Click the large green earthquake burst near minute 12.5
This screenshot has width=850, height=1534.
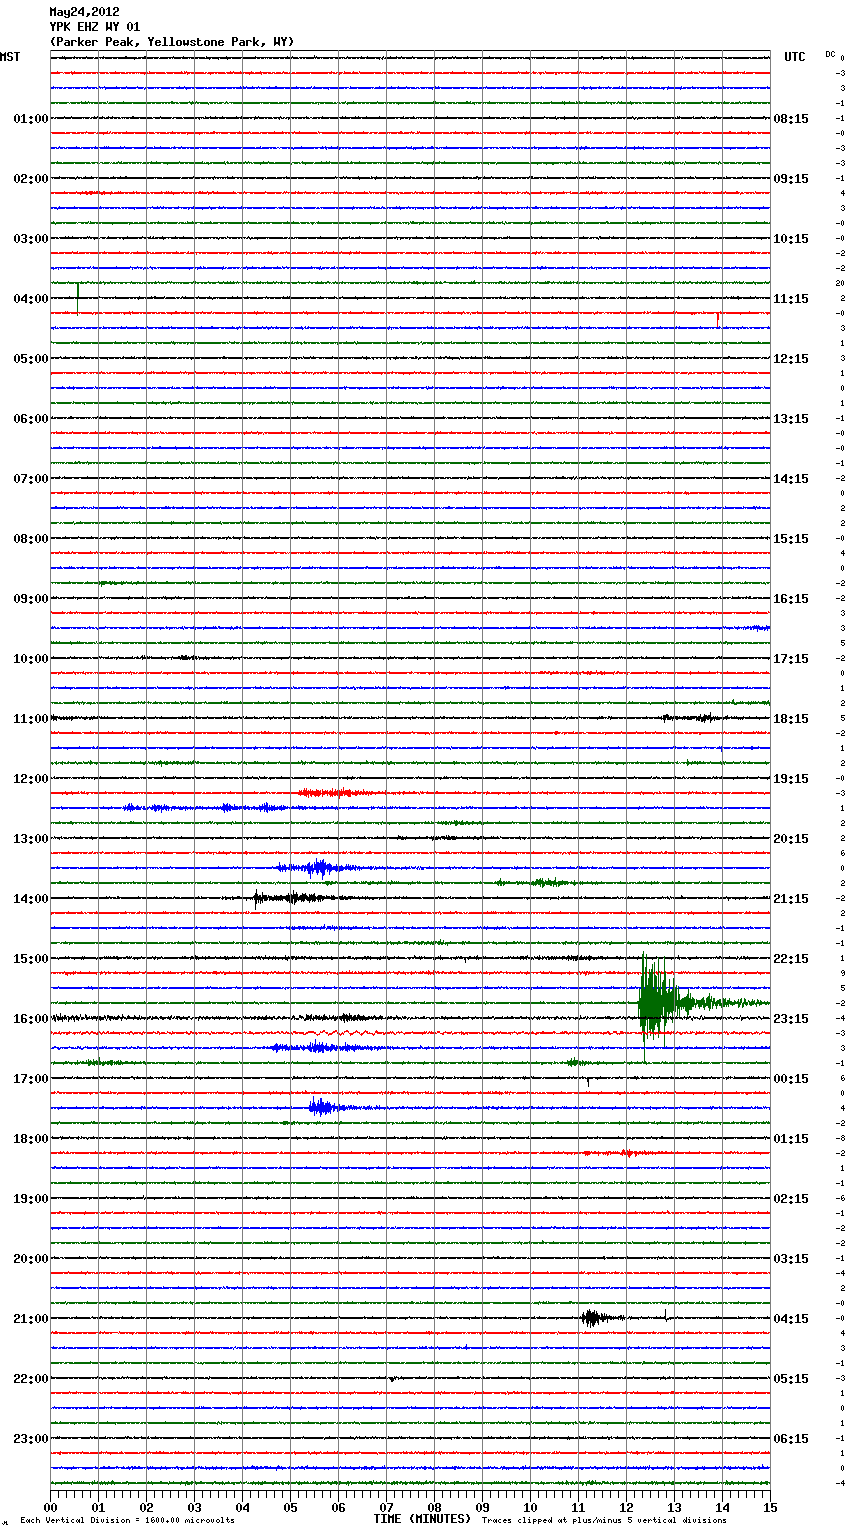(x=656, y=1003)
